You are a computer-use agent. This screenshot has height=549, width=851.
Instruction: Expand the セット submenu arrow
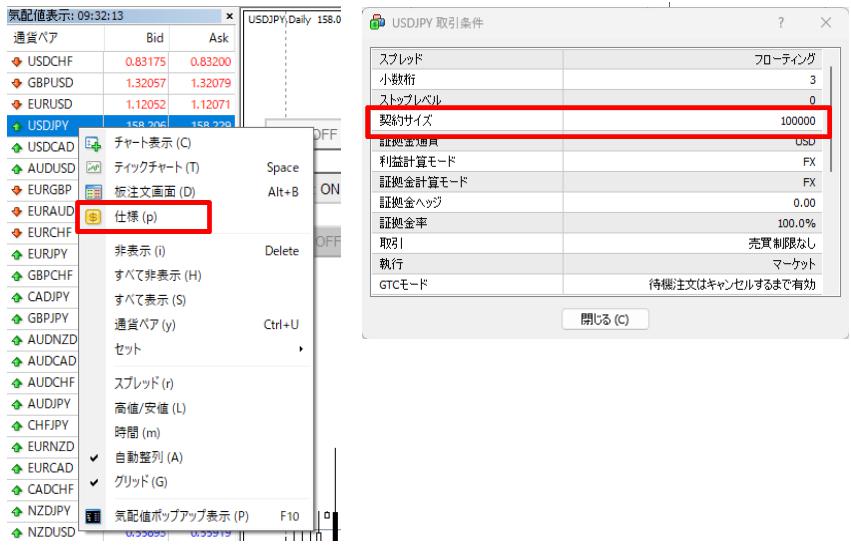coord(301,349)
